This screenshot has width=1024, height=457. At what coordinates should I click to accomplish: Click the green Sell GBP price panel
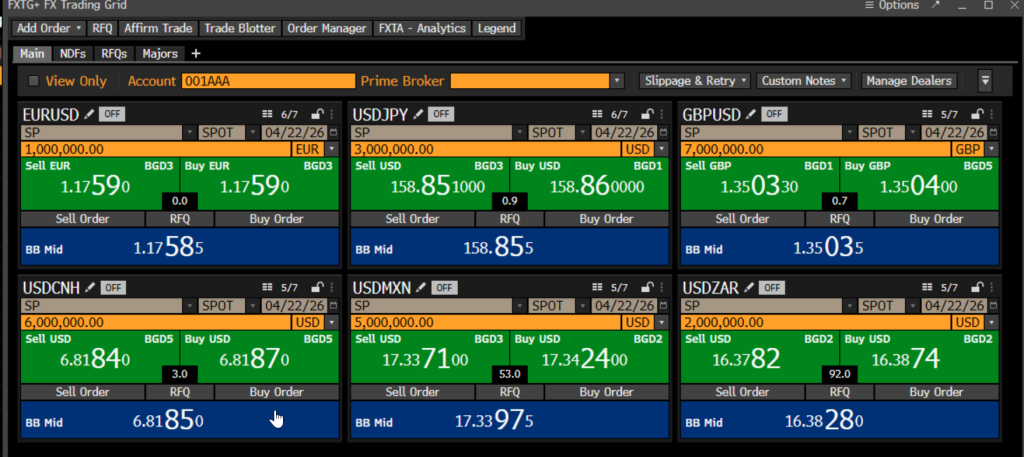pyautogui.click(x=758, y=185)
